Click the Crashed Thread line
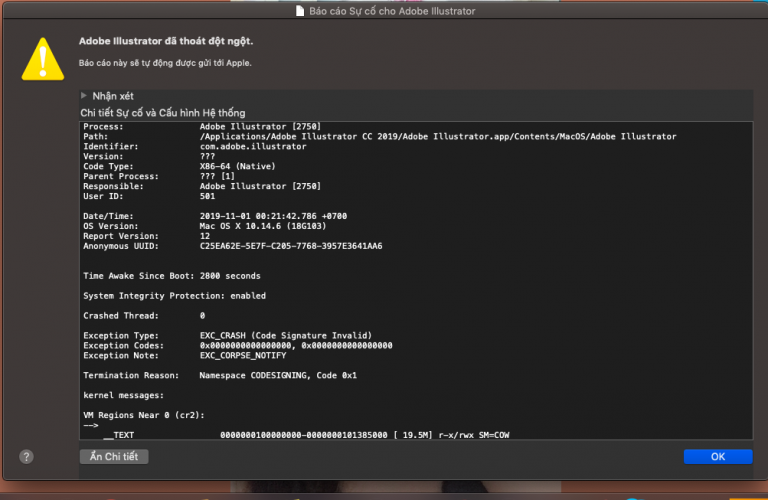 144,316
